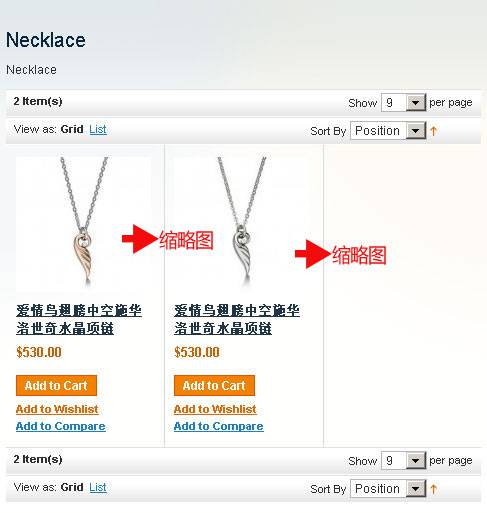
Task: Click the top ascending sort direction arrow
Action: click(x=433, y=131)
